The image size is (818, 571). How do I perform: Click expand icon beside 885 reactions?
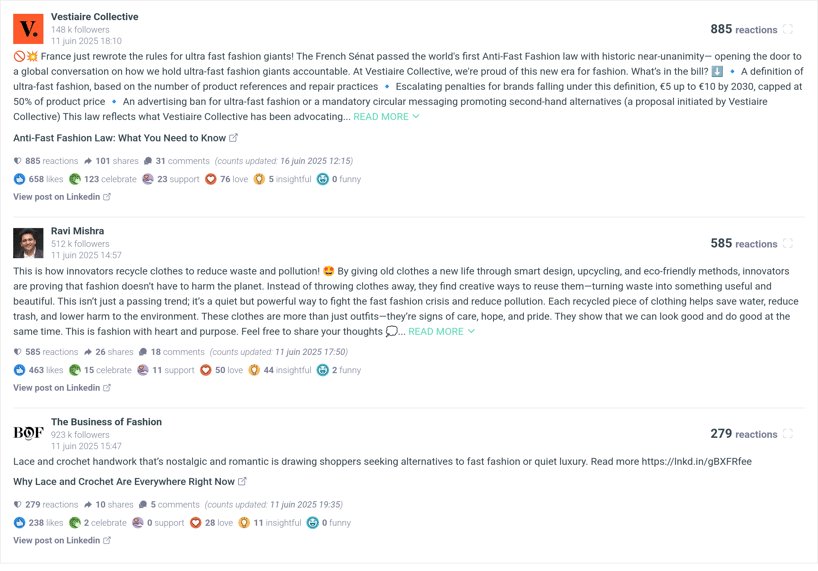point(788,29)
